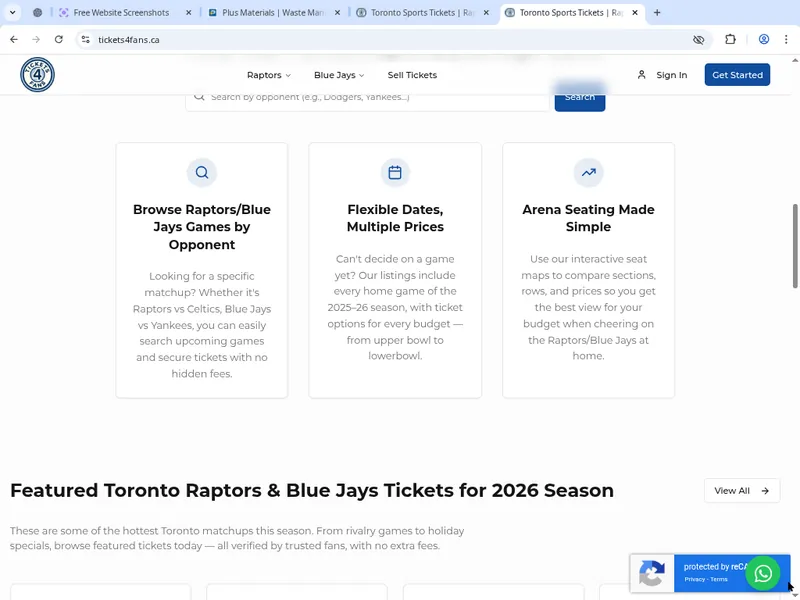Switch to Plus Materials Waste Management tab
Image resolution: width=800 pixels, height=600 pixels.
point(273,13)
